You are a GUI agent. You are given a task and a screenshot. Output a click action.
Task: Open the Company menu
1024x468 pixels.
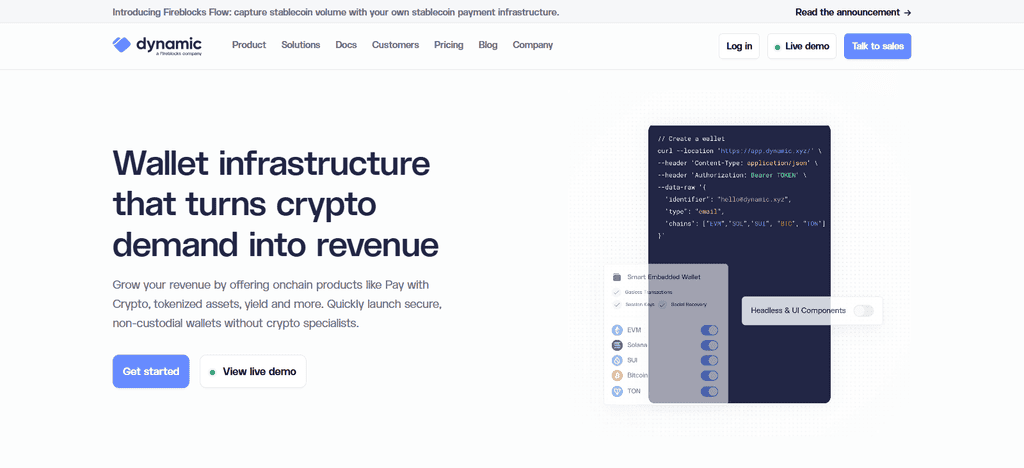coord(533,45)
